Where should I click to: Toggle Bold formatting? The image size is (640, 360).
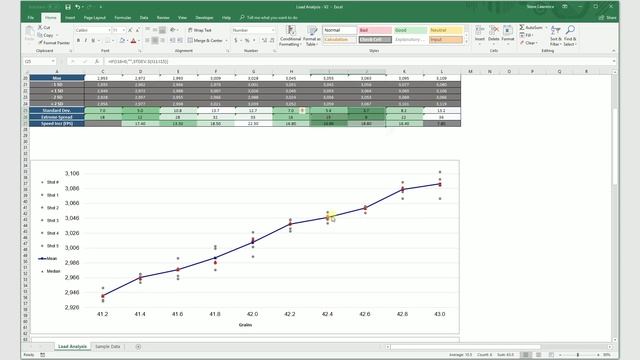click(78, 40)
